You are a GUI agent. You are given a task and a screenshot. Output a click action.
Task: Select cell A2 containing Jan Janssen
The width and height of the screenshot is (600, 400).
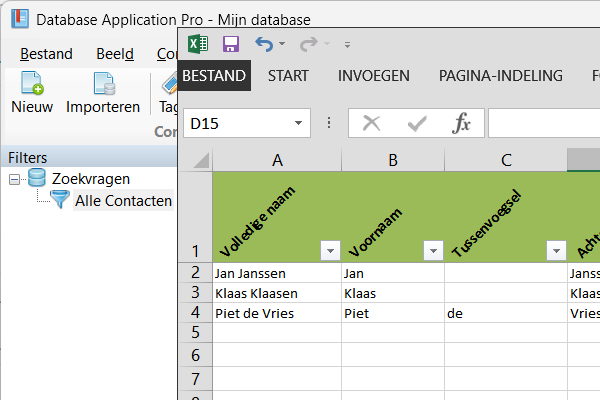pyautogui.click(x=276, y=273)
